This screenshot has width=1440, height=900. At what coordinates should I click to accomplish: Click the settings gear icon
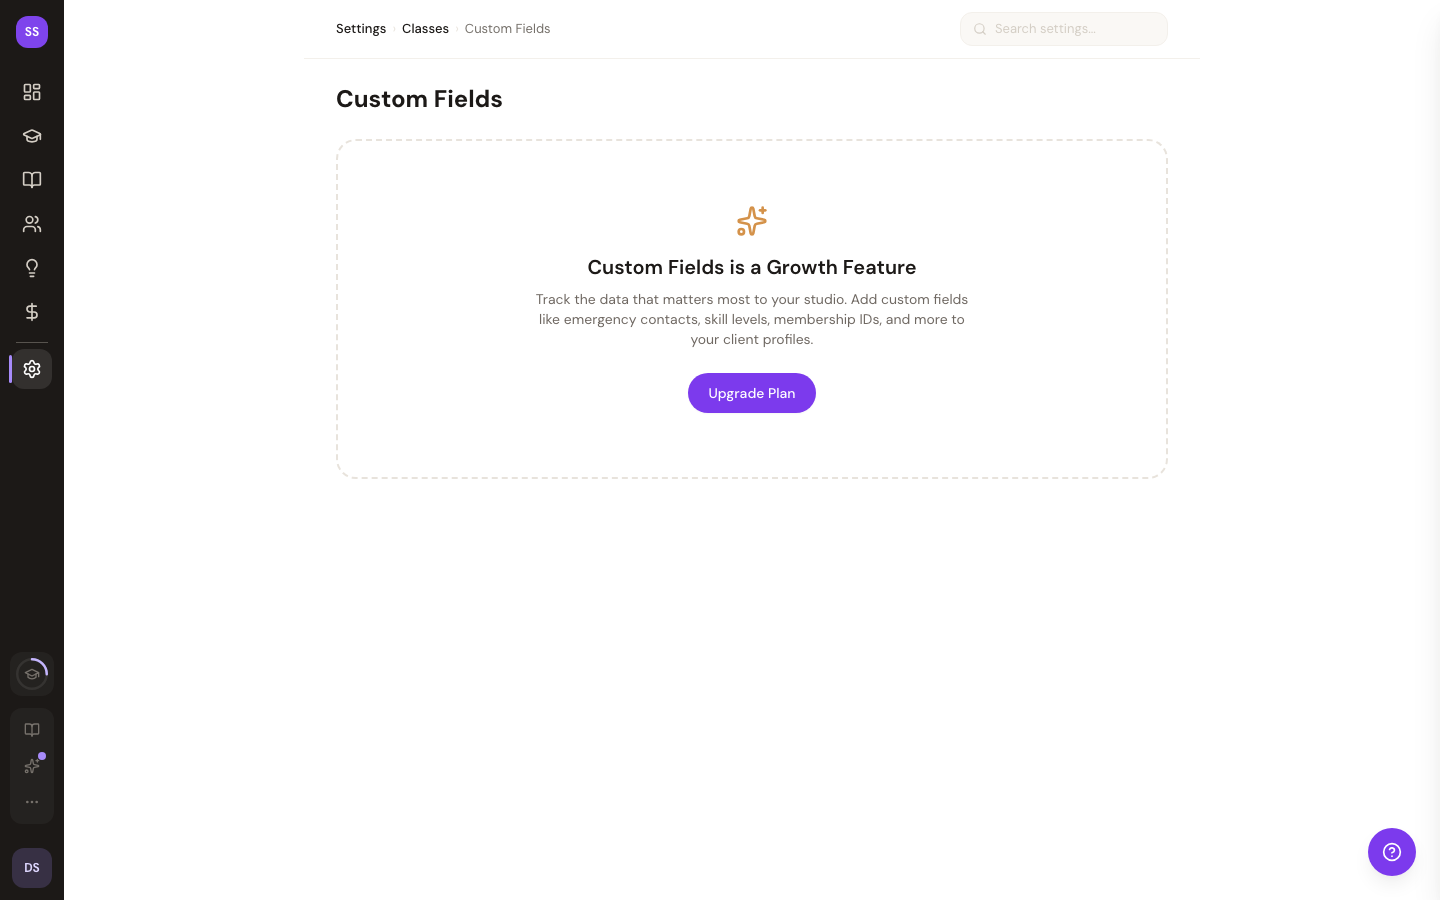[x=32, y=369]
